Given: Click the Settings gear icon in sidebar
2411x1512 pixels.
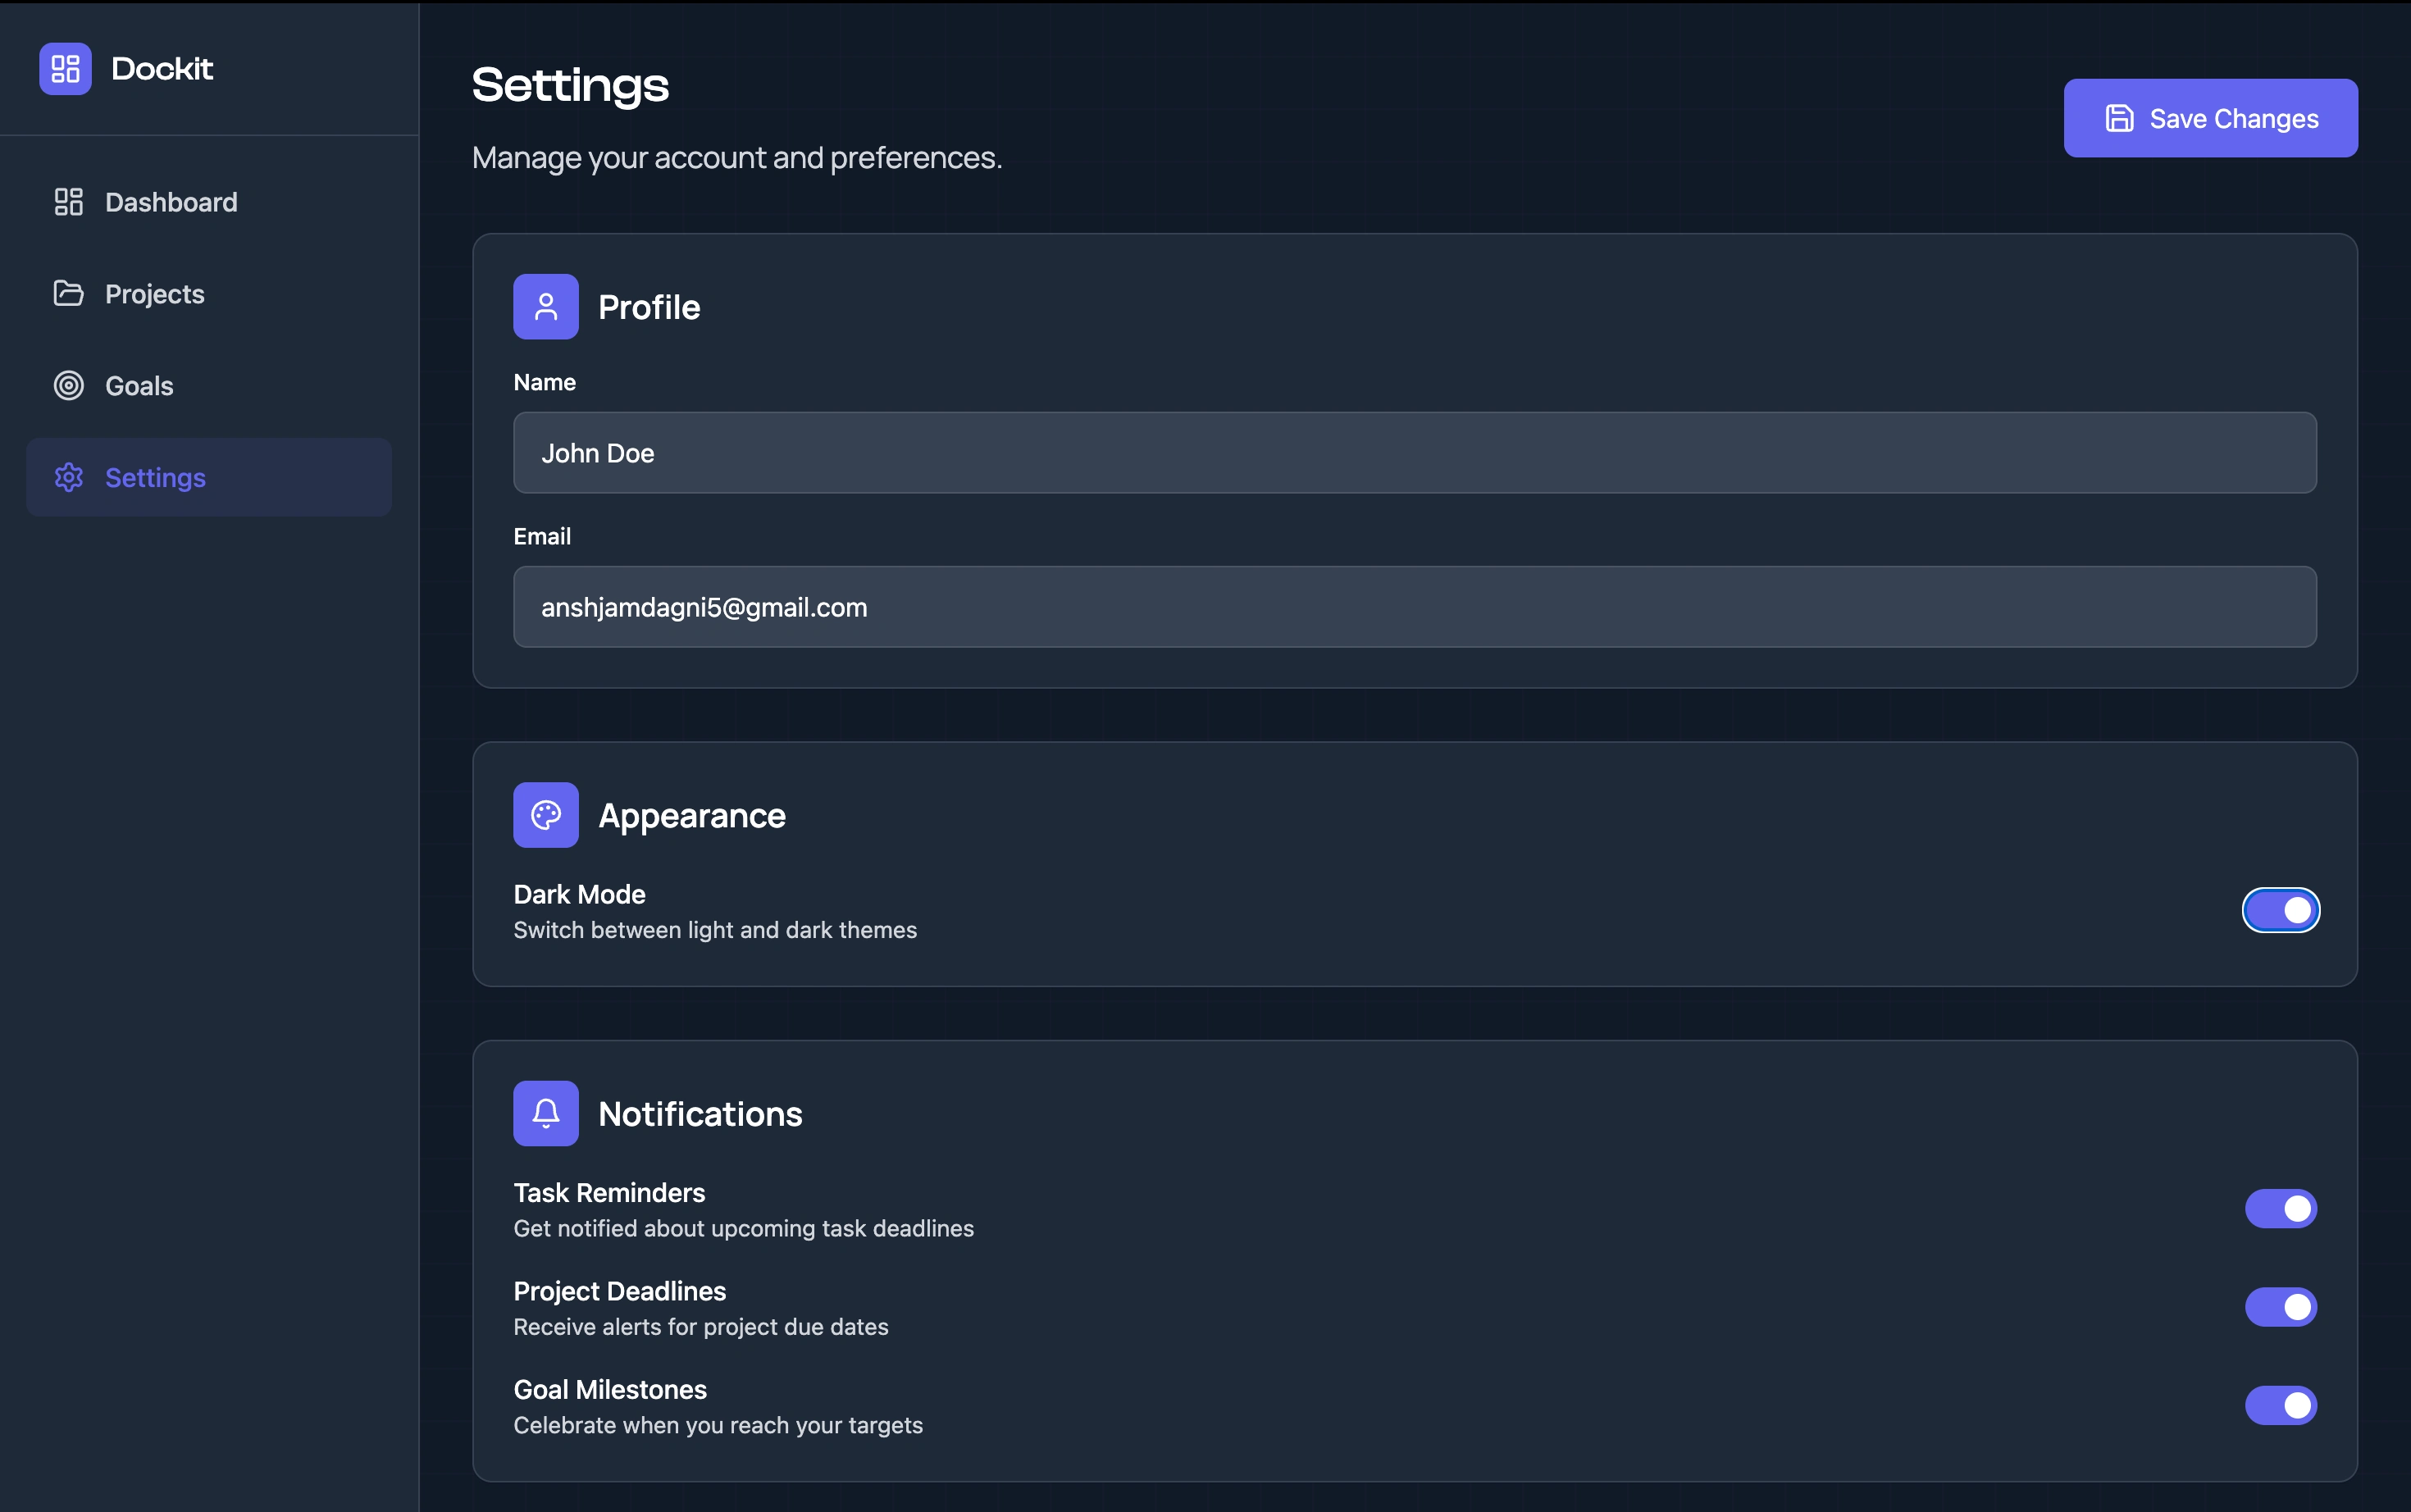Looking at the screenshot, I should coord(68,477).
